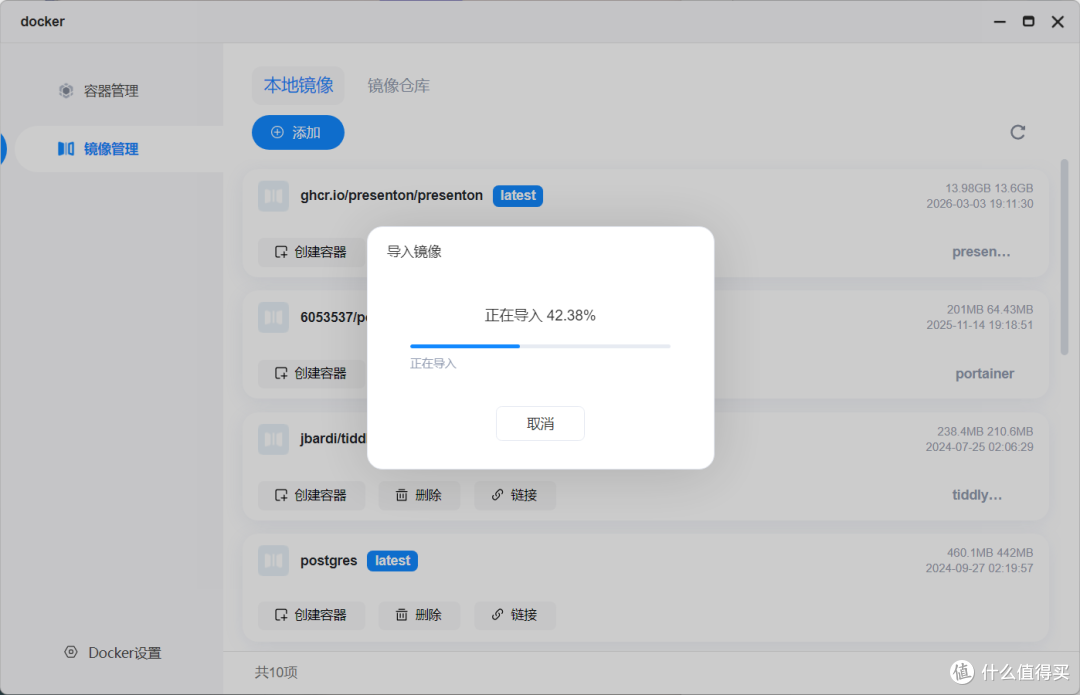Open link for postgres image
1080x695 pixels.
(x=515, y=615)
